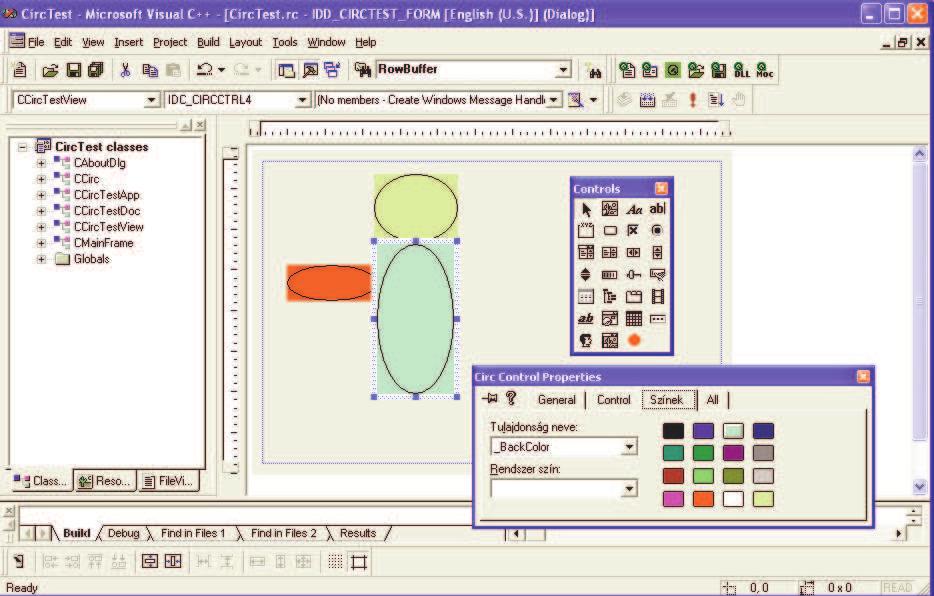Click the Open file toolbar icon
The height and width of the screenshot is (596, 934).
point(51,70)
